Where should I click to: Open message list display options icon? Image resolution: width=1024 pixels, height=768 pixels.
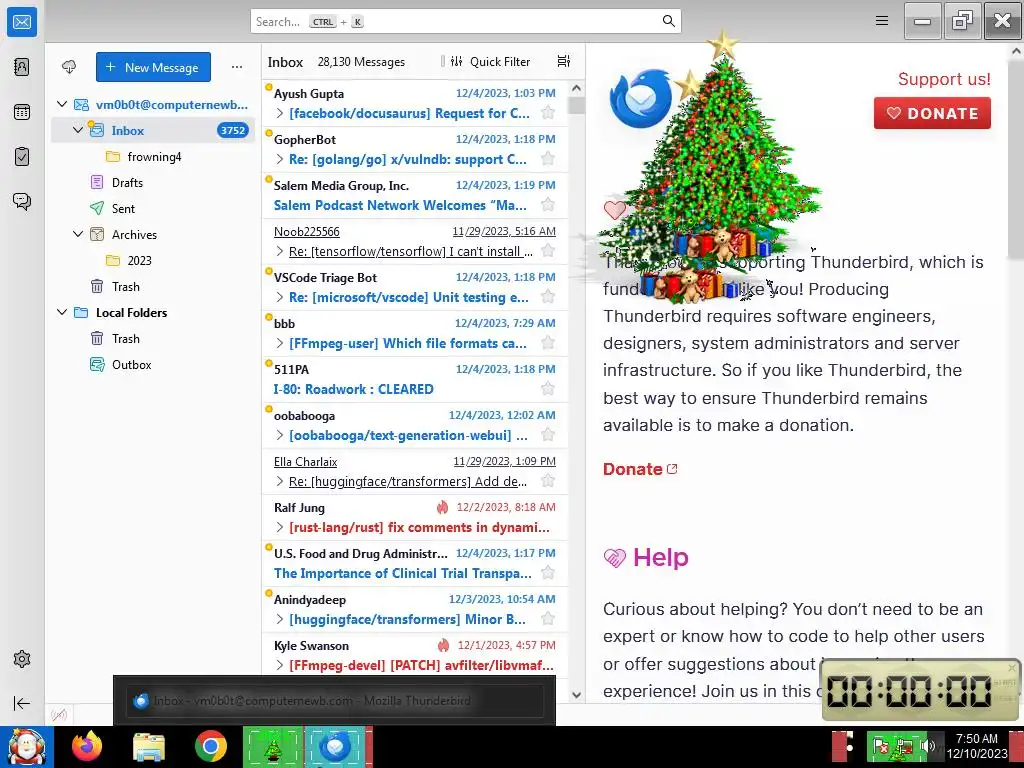[564, 61]
